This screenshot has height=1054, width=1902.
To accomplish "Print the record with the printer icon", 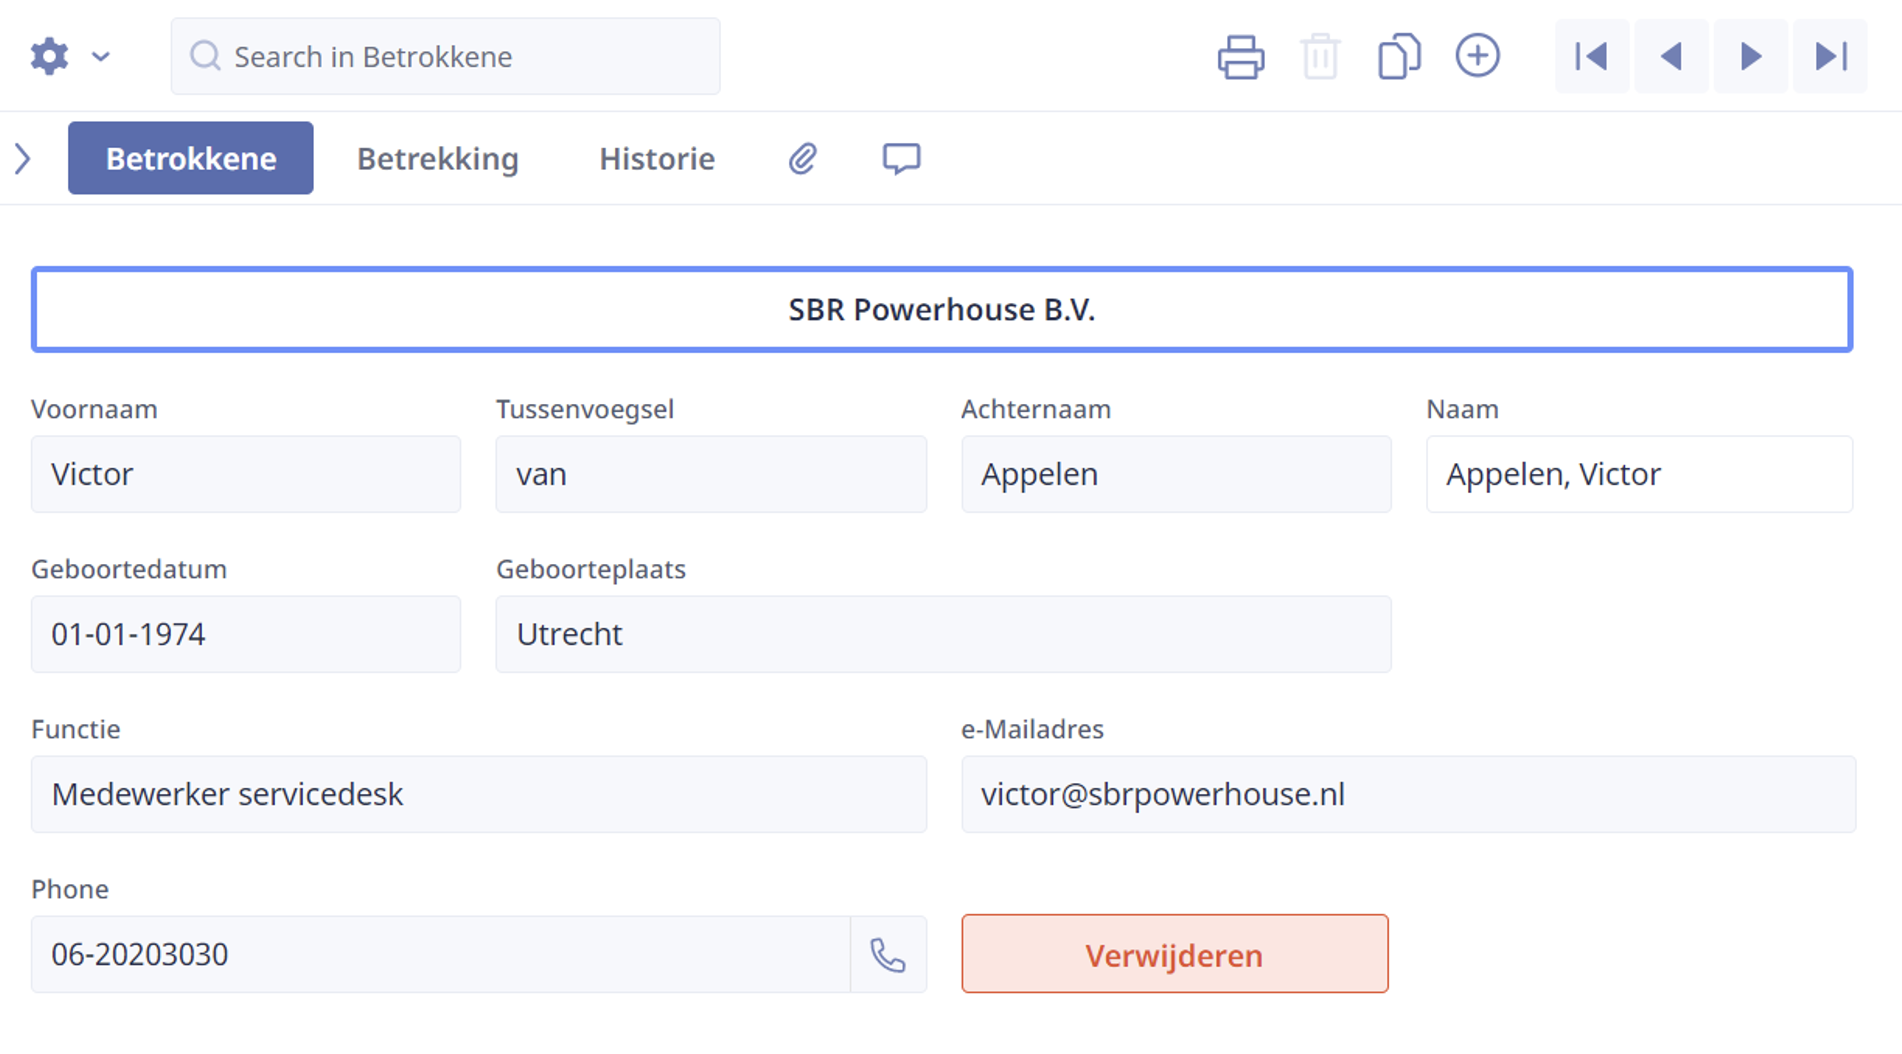I will click(1241, 56).
